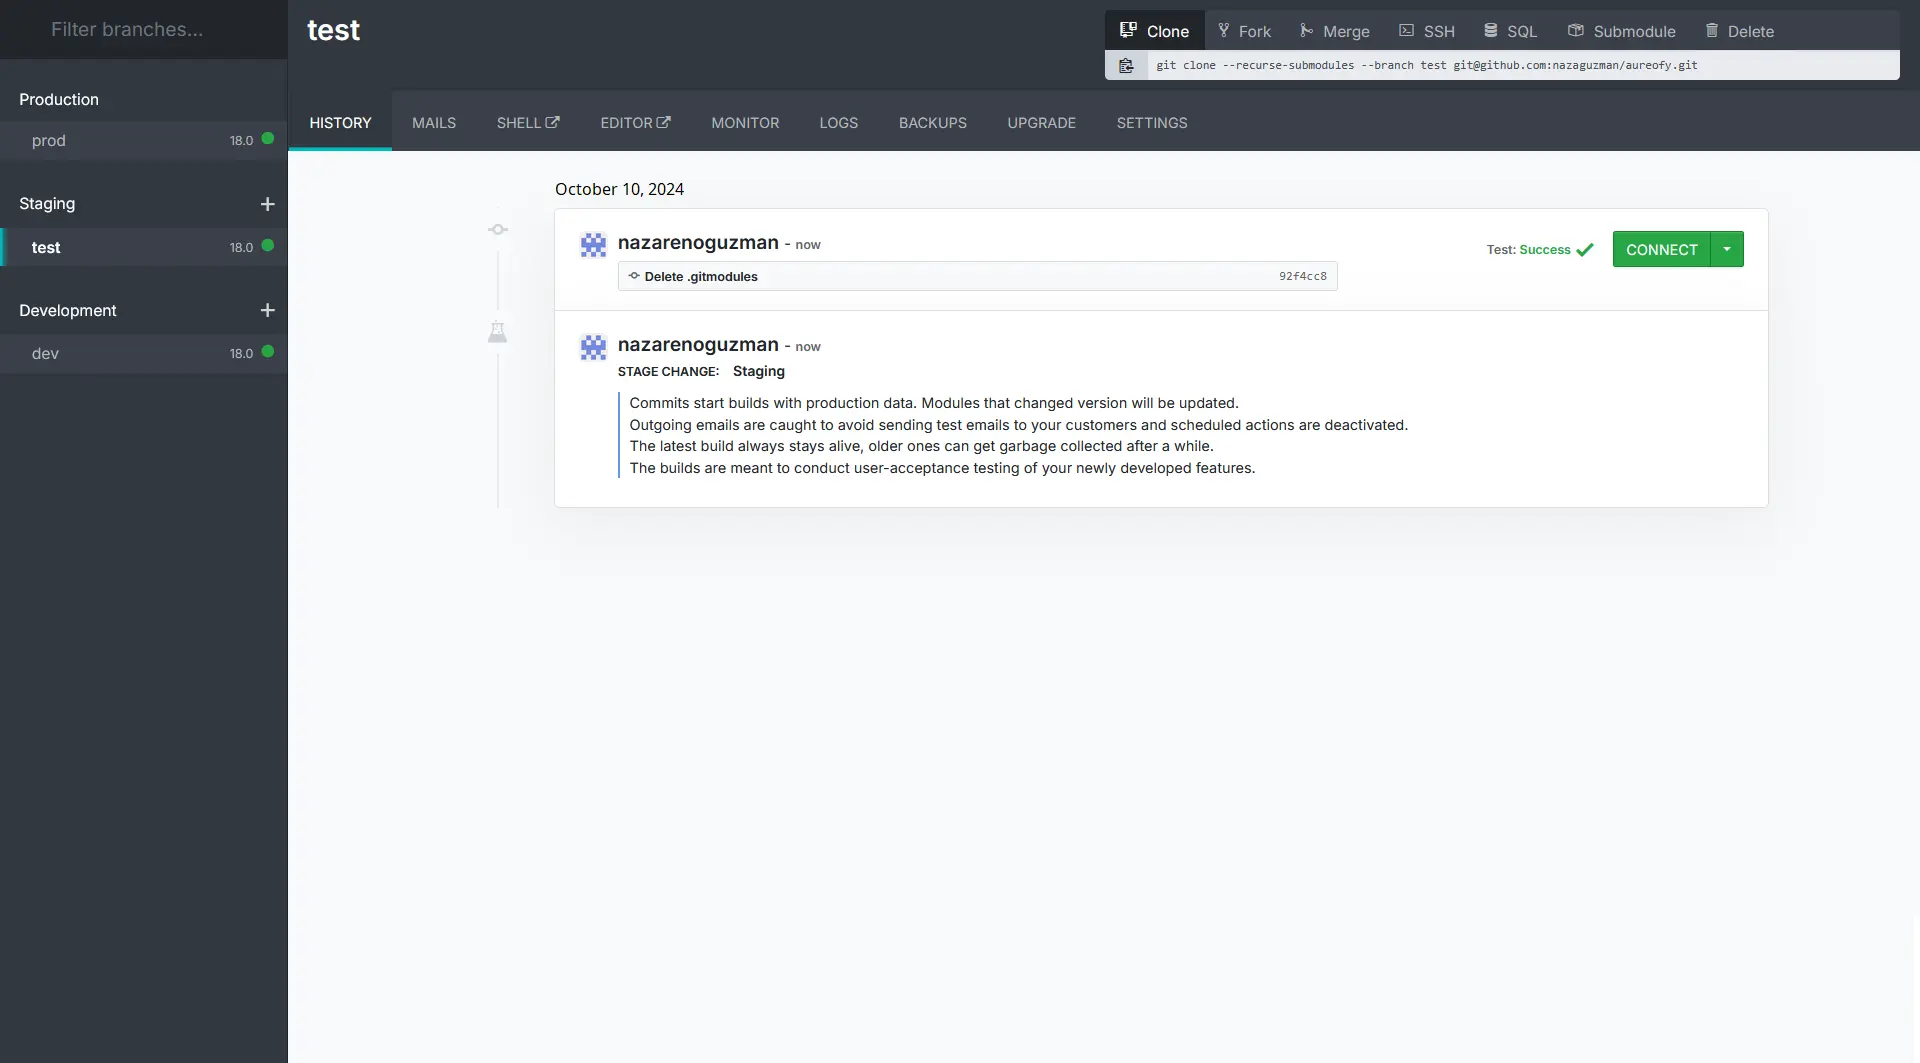Focus the Filter branches input
The width and height of the screenshot is (1920, 1063).
tap(144, 30)
